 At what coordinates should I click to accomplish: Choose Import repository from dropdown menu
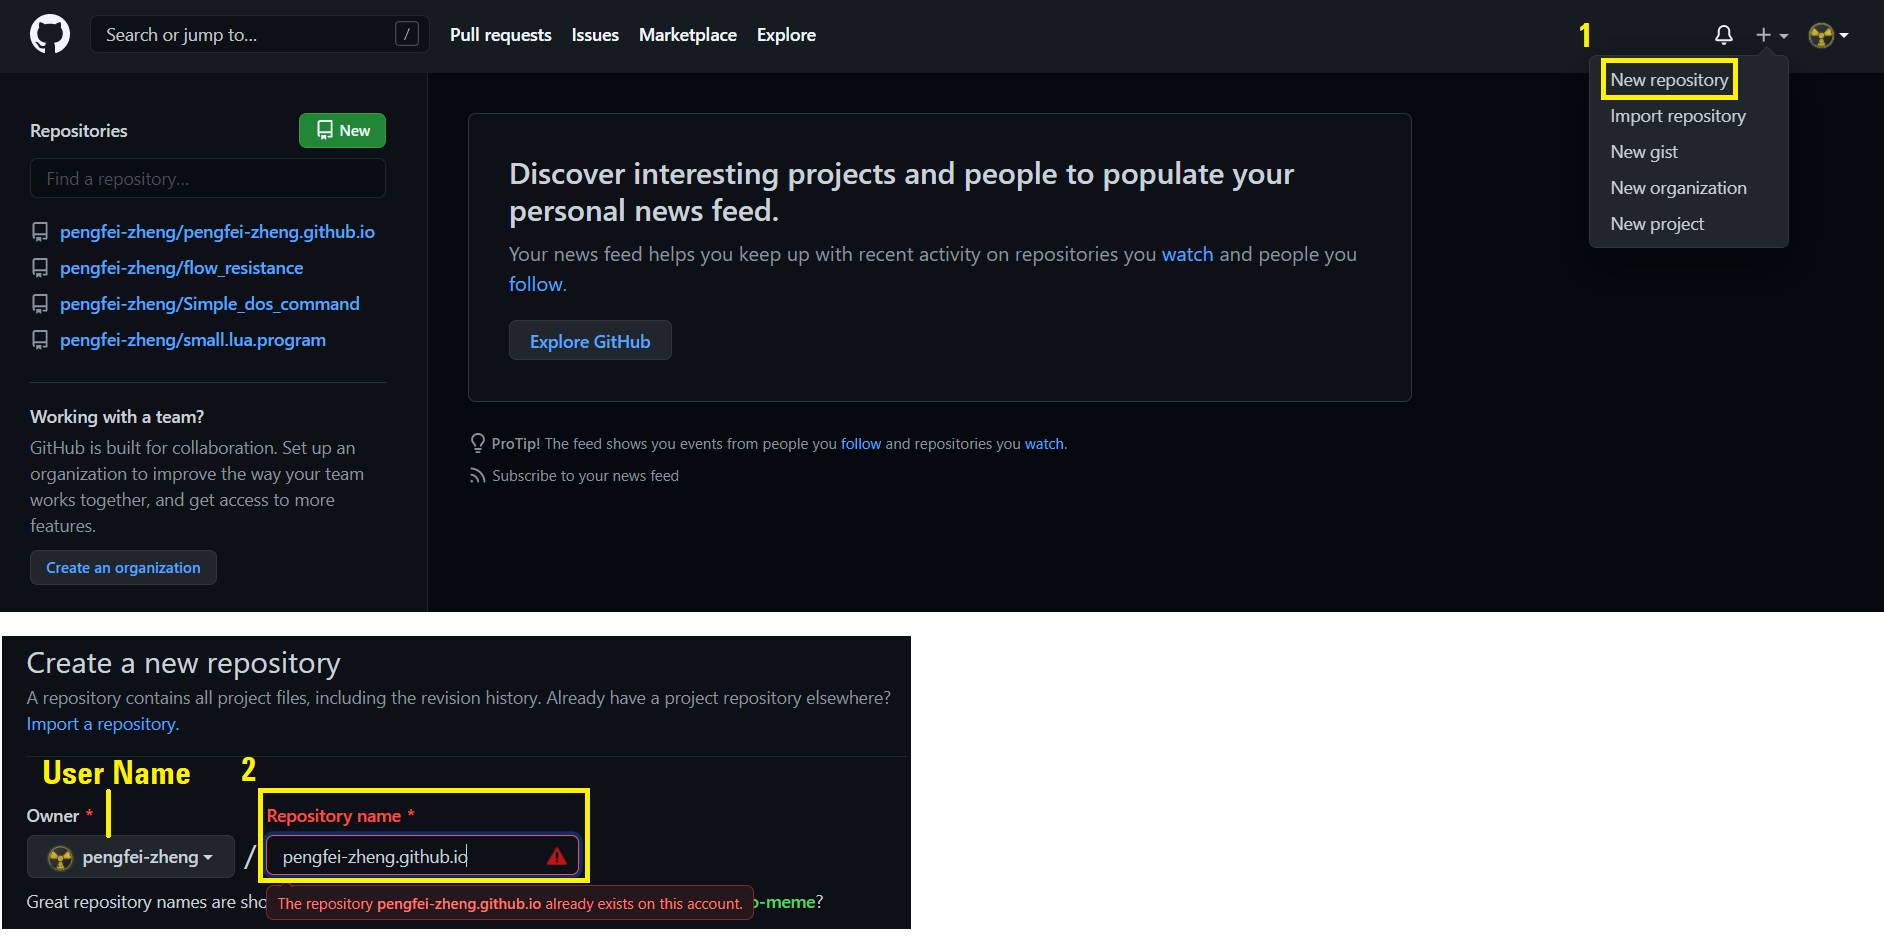point(1678,116)
